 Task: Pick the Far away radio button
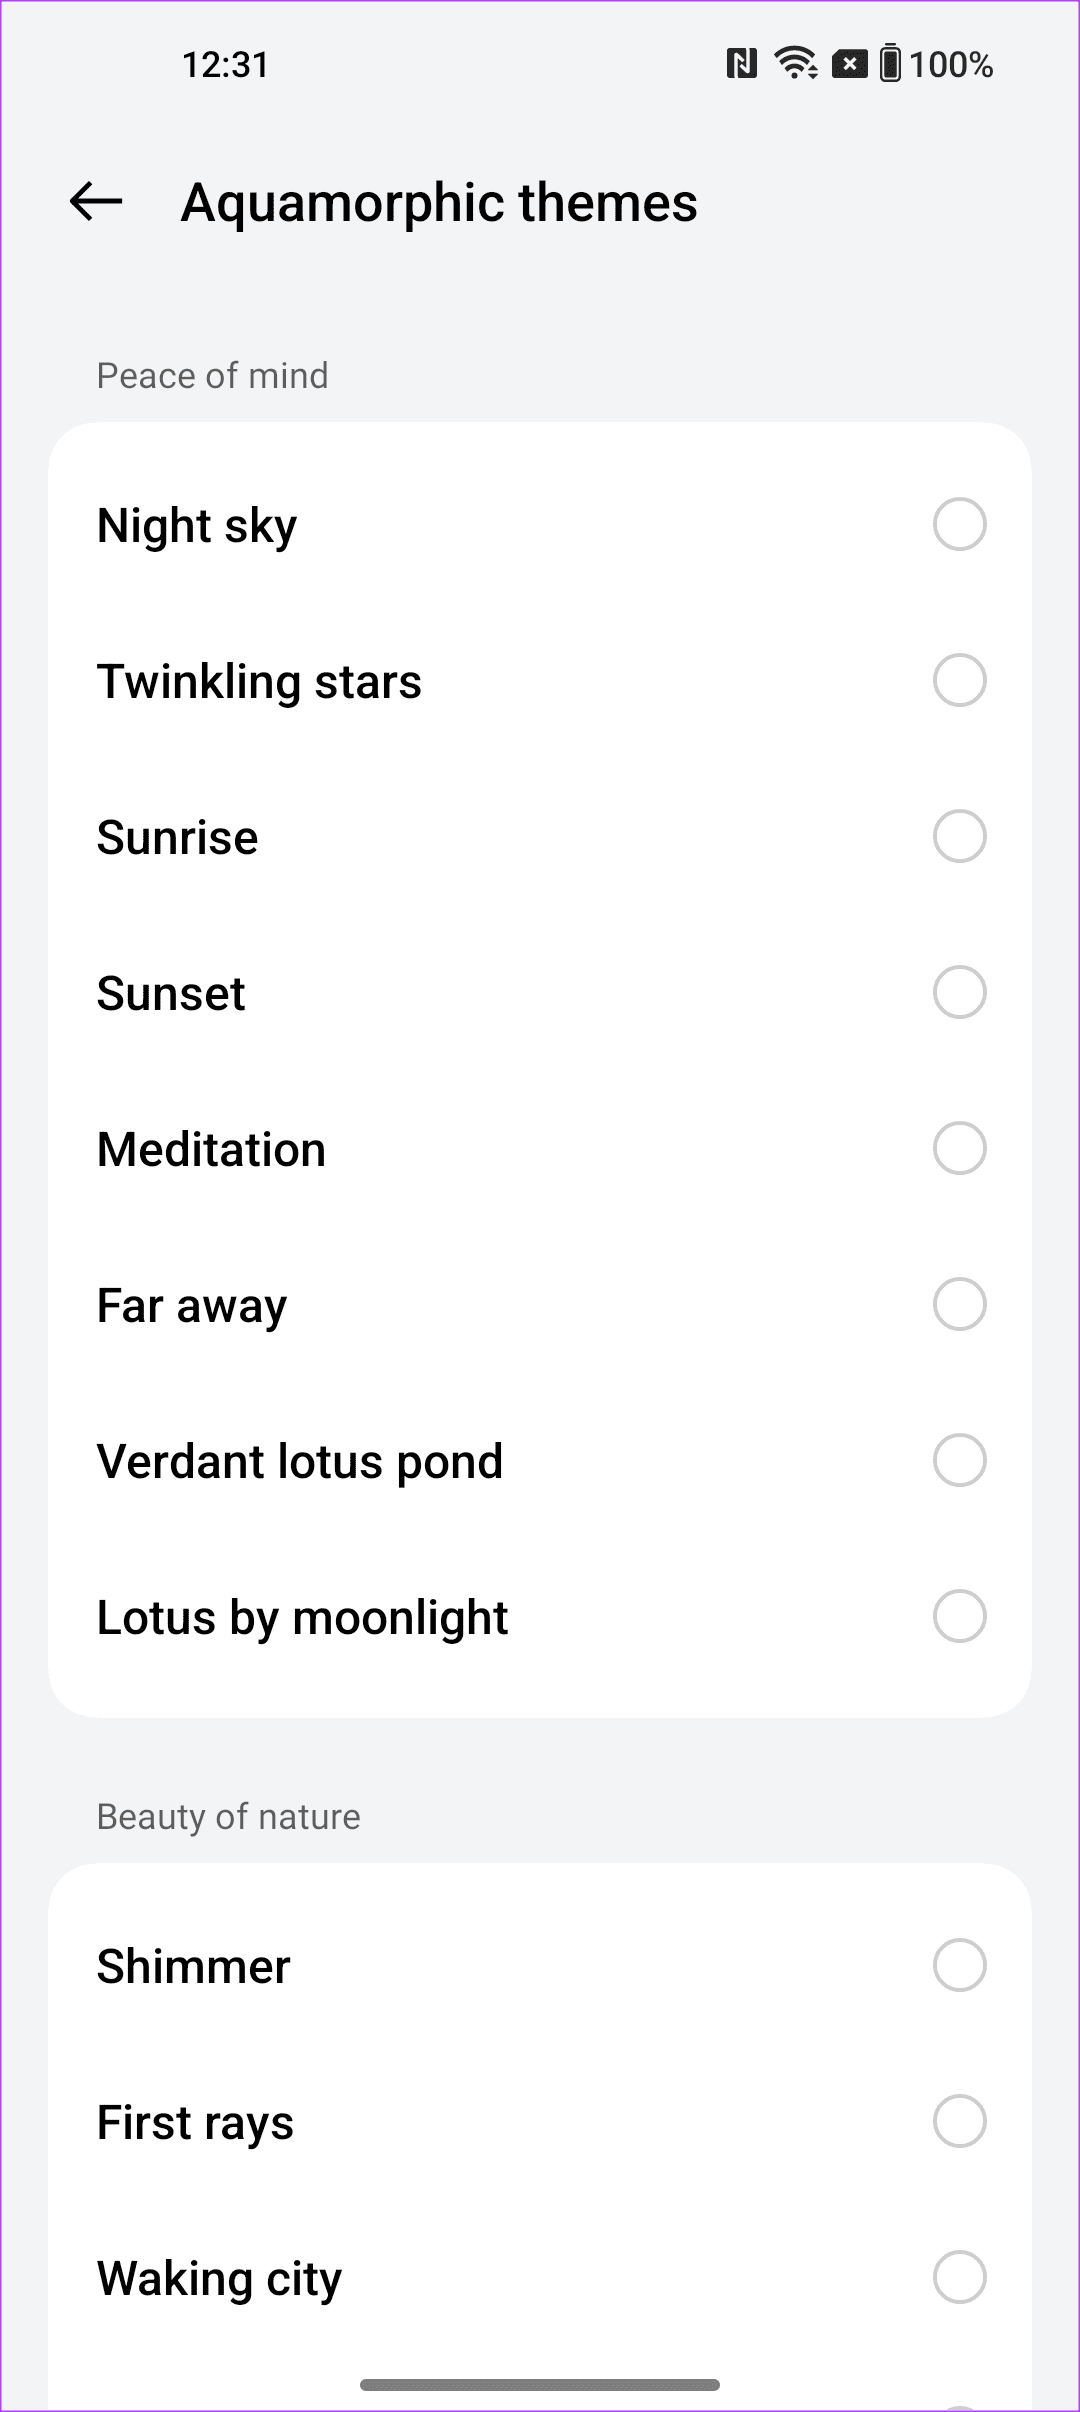[959, 1304]
